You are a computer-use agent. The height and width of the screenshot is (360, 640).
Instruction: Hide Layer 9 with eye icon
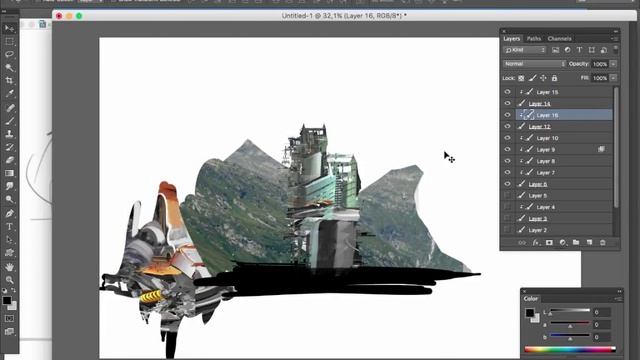507,149
